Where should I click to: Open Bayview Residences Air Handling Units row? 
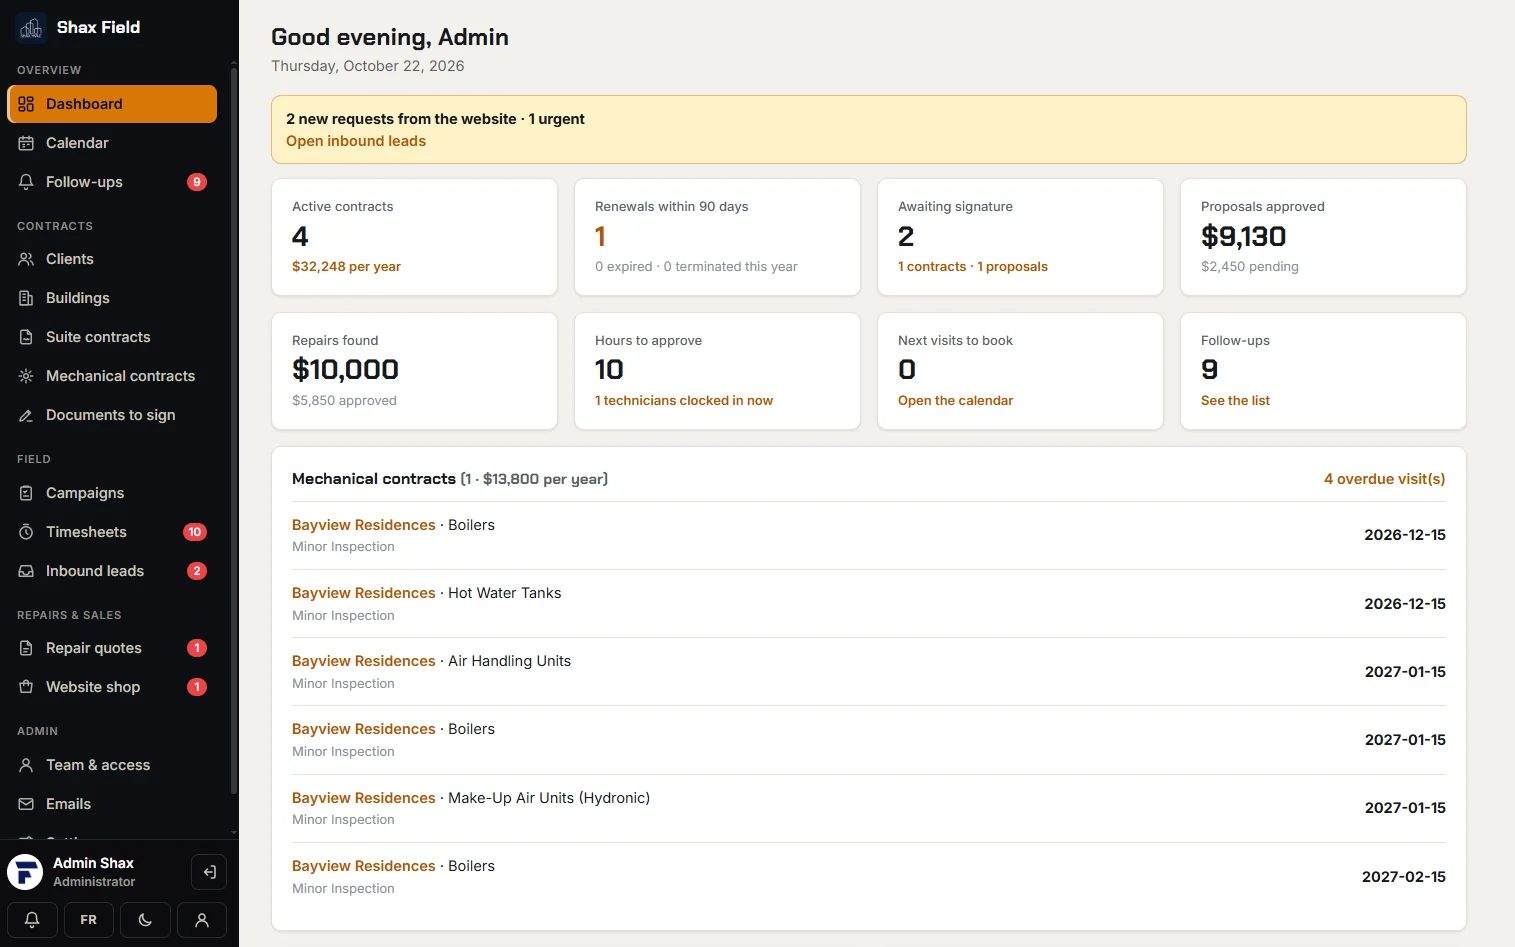[x=869, y=672]
